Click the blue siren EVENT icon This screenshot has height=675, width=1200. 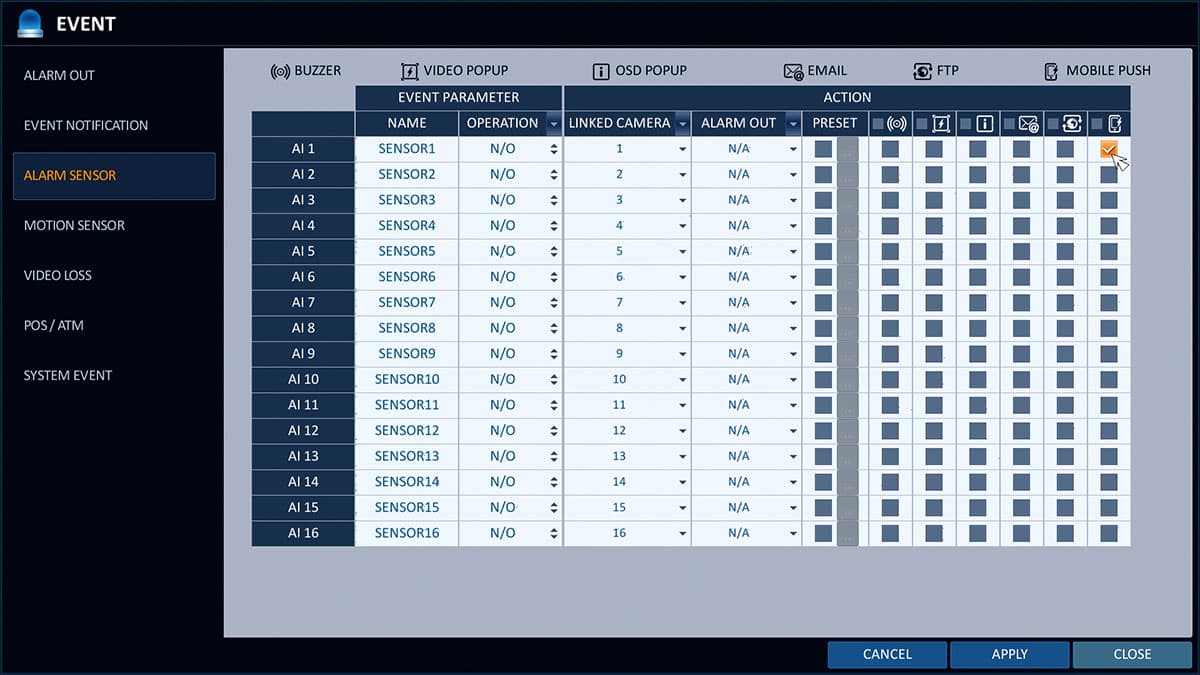31,22
